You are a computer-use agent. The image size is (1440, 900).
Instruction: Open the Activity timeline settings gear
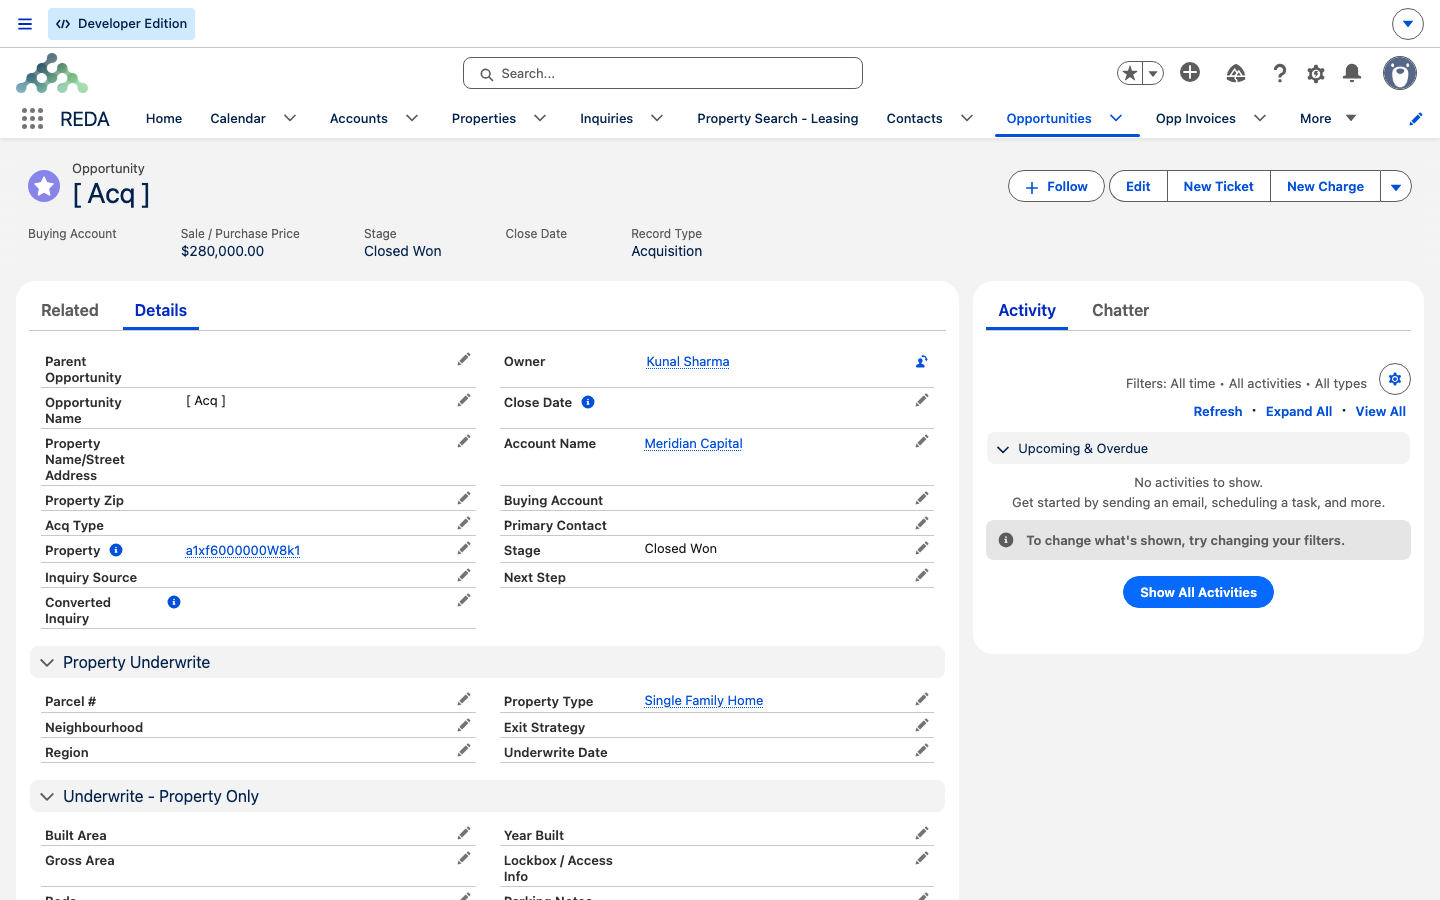[x=1395, y=379]
